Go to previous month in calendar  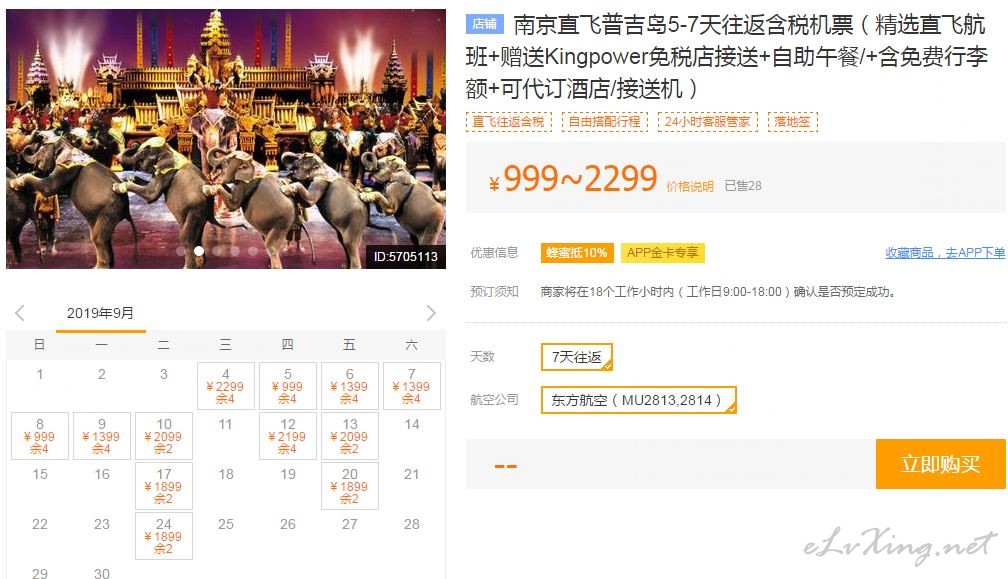[20, 313]
